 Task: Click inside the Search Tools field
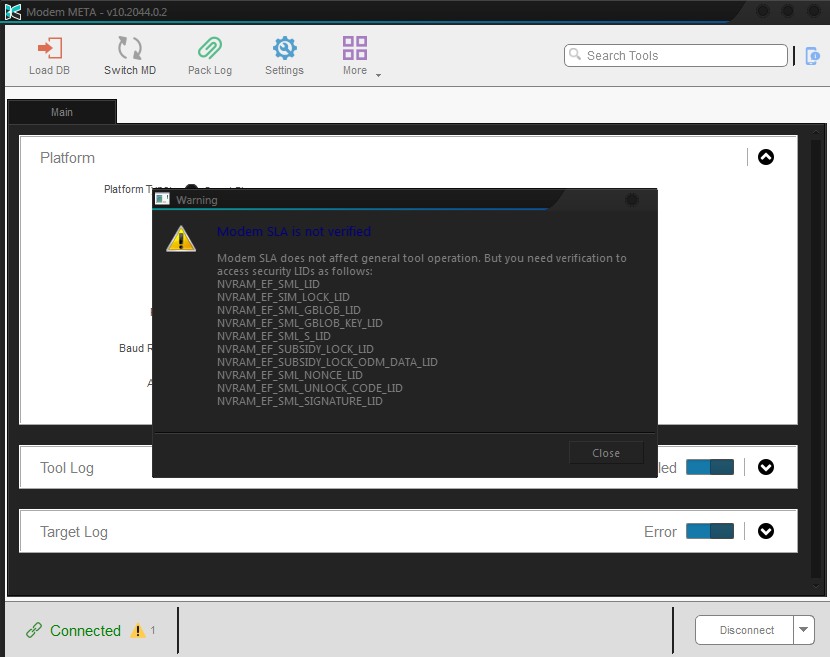675,56
